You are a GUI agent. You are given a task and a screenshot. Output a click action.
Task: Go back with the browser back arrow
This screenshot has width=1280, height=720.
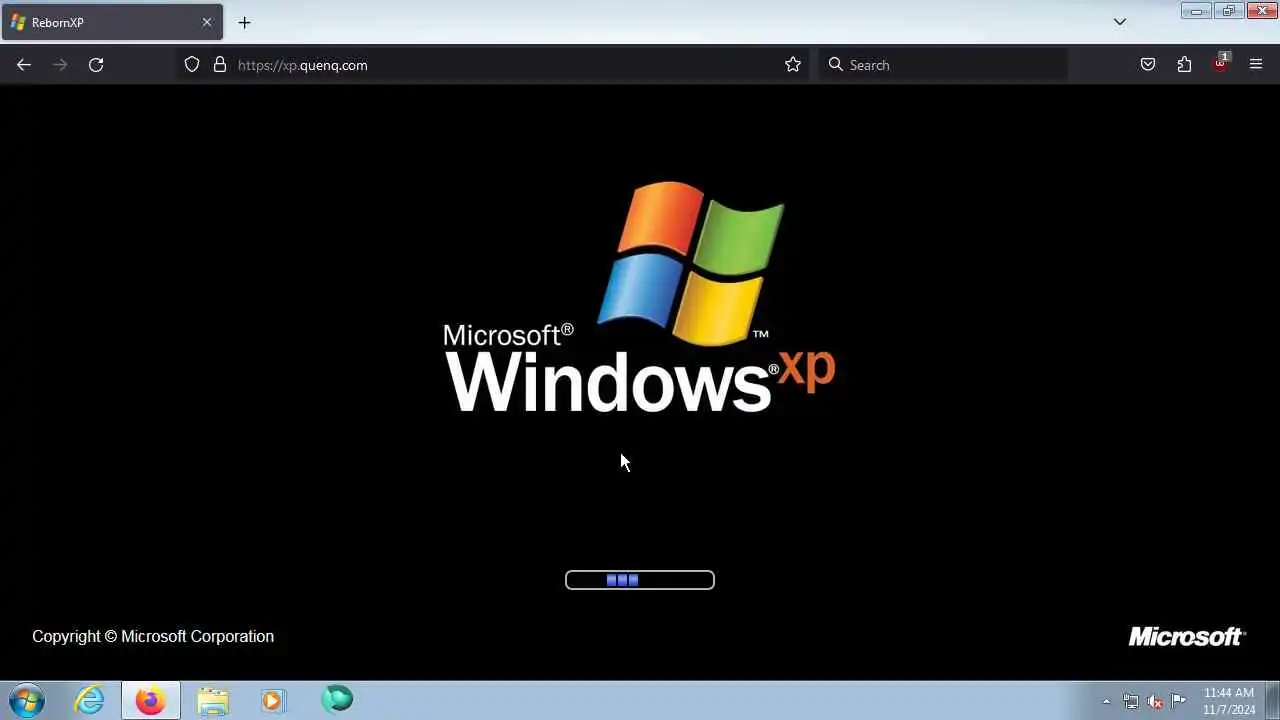pyautogui.click(x=24, y=65)
